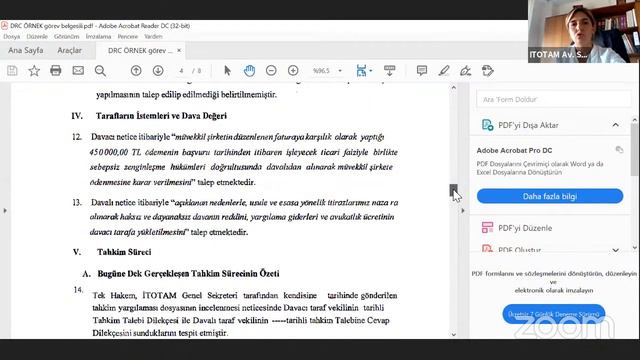The image size is (640, 360).
Task: Click Daha fazla bilgi button
Action: click(x=550, y=196)
